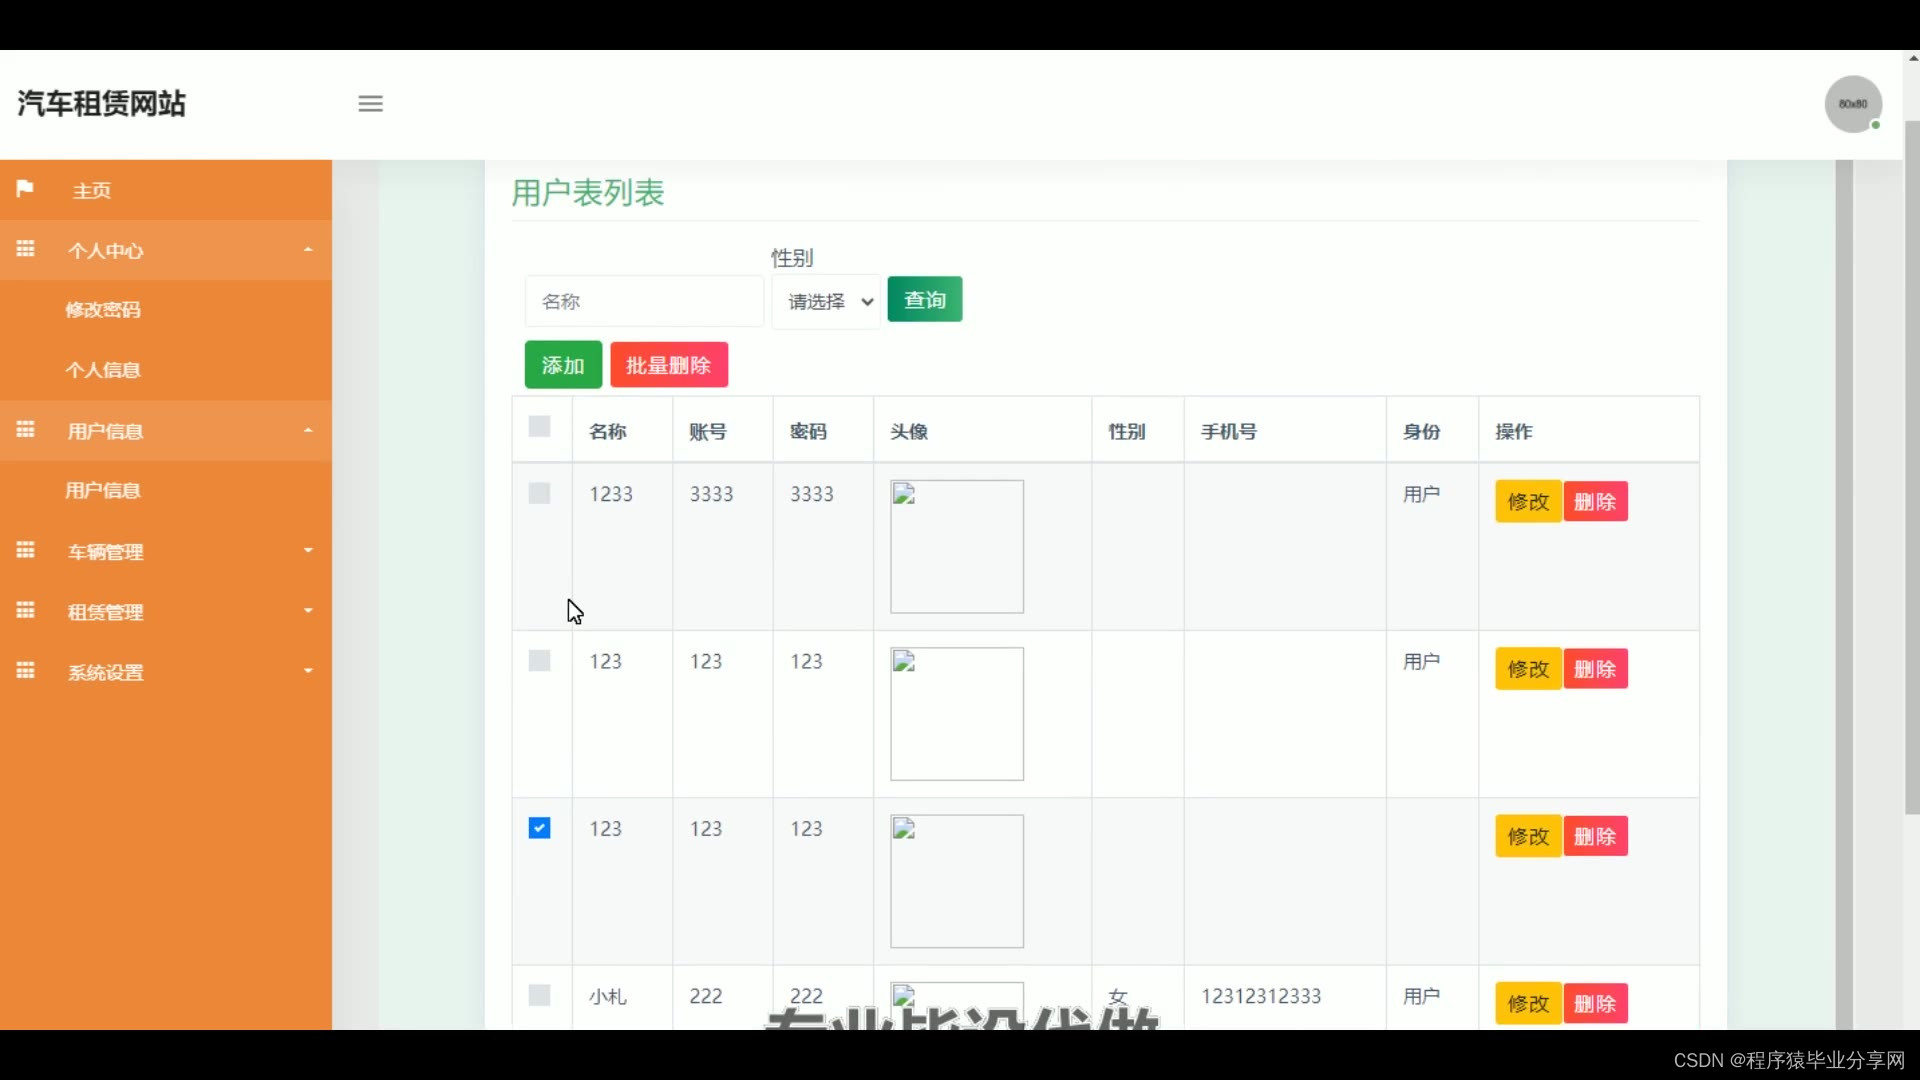1920x1080 pixels.
Task: Open 修改密码 in the sidebar
Action: coord(103,310)
